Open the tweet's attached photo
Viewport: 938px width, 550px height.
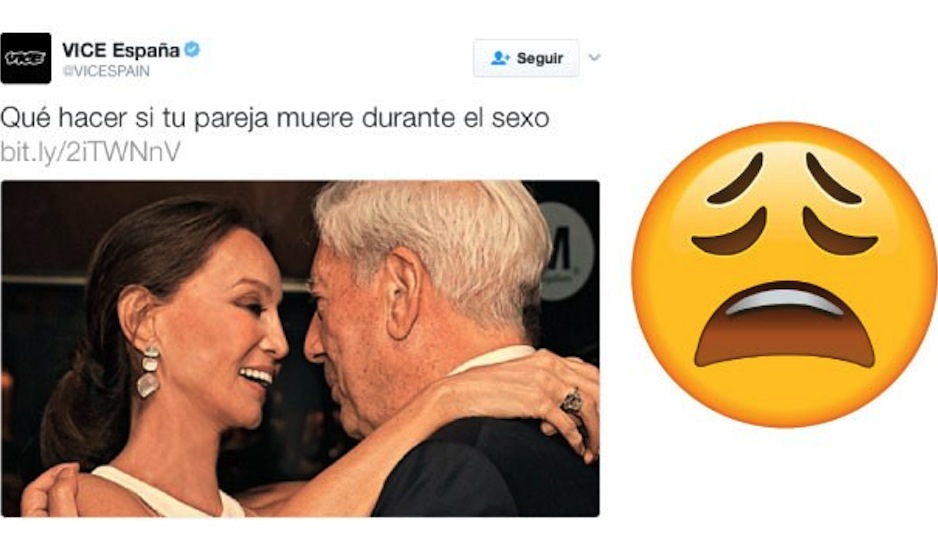click(300, 348)
